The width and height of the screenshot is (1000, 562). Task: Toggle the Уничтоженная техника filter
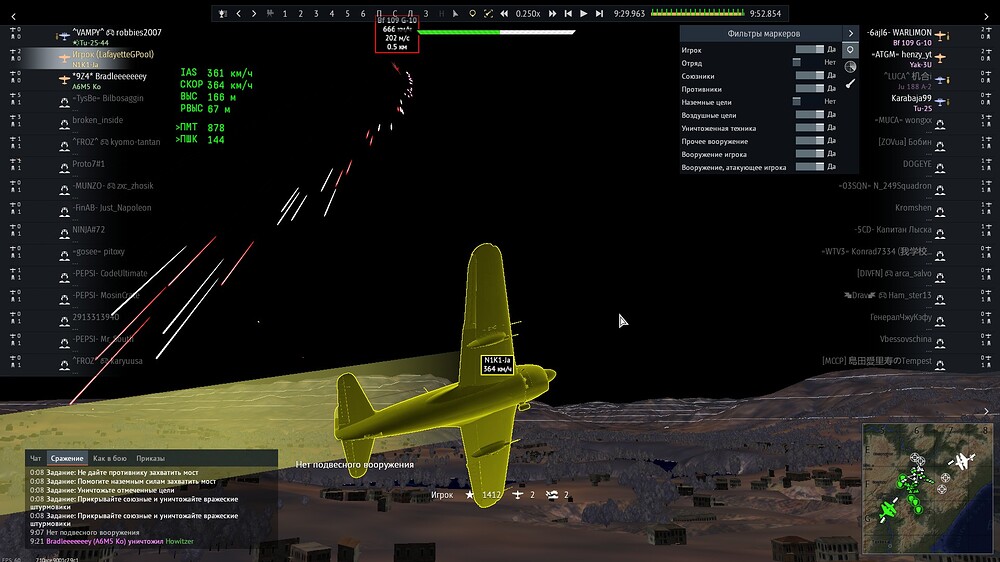tap(810, 128)
